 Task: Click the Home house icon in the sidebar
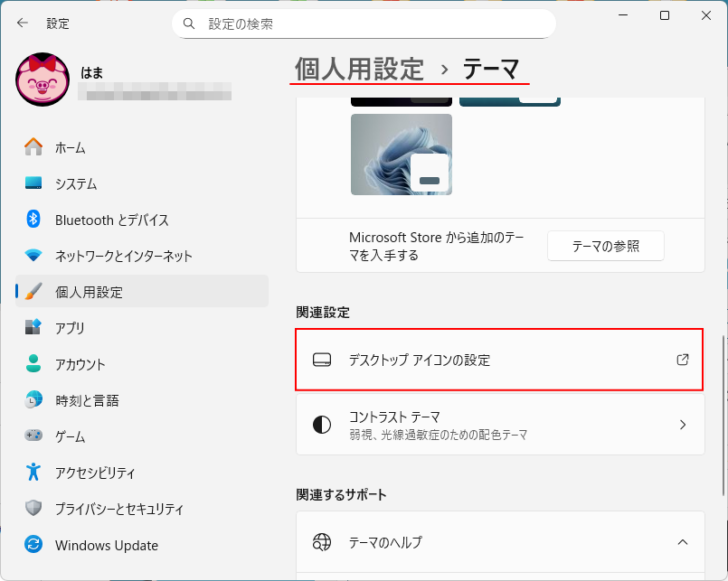click(x=33, y=147)
